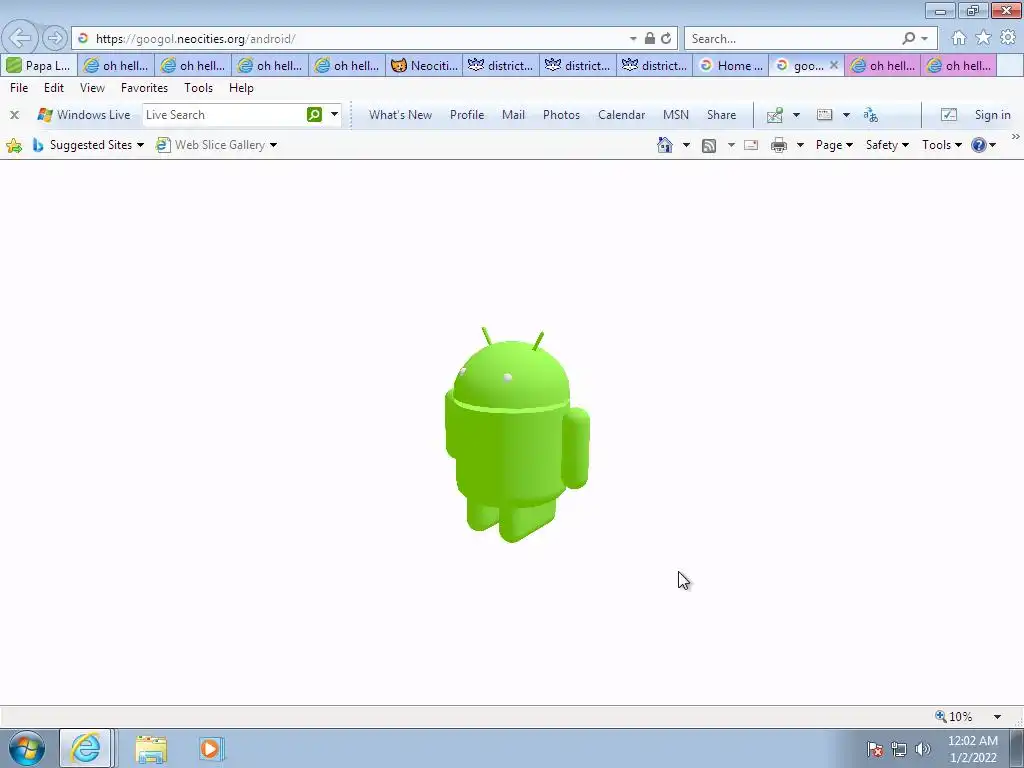Open the Tools menu in the menu bar
This screenshot has width=1024, height=768.
pyautogui.click(x=199, y=88)
